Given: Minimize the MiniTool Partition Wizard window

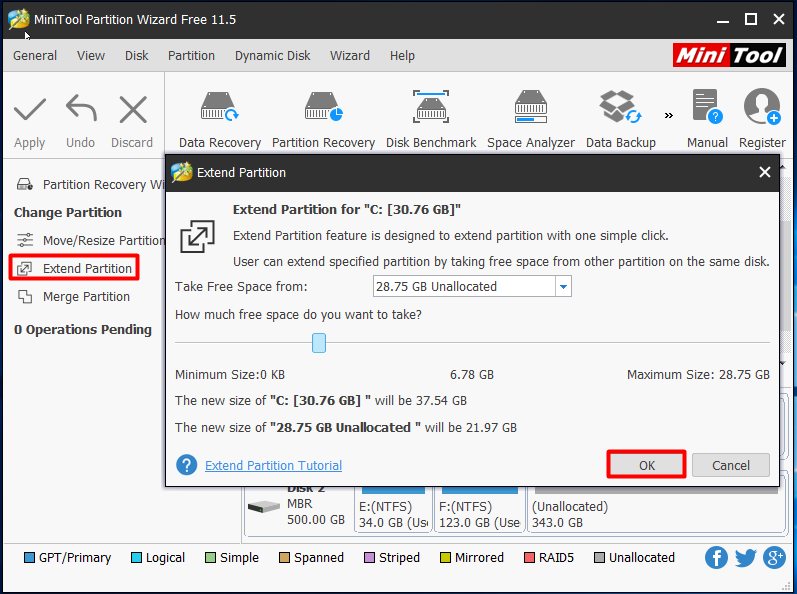Looking at the screenshot, I should [x=723, y=21].
